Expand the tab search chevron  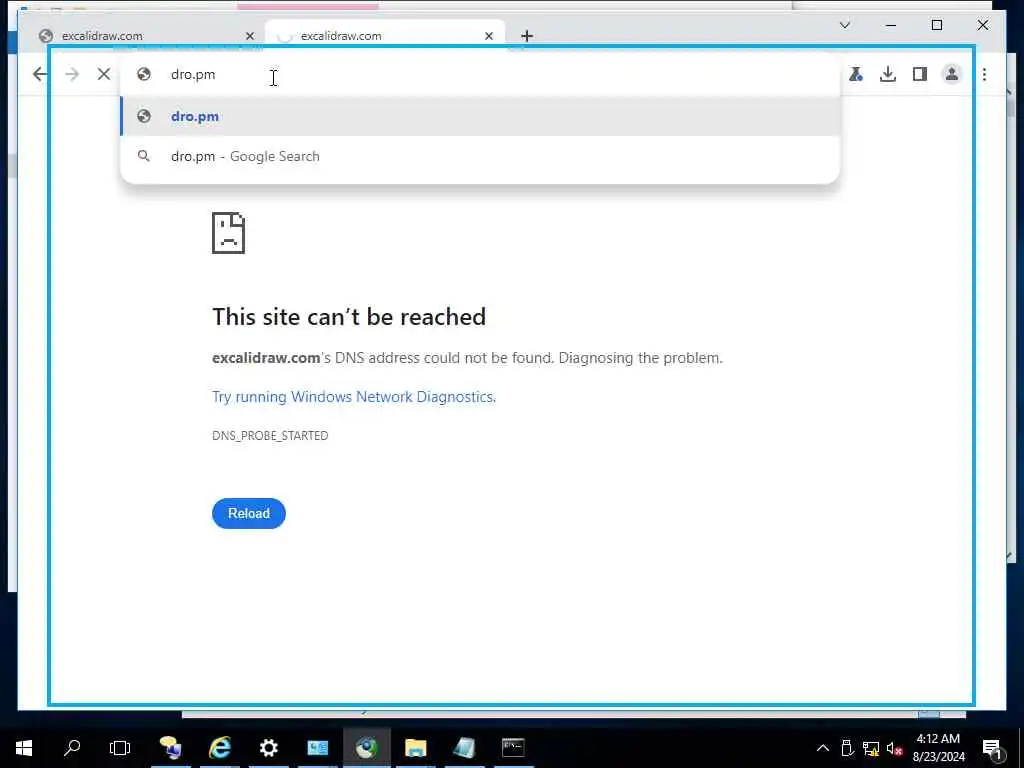tap(844, 25)
